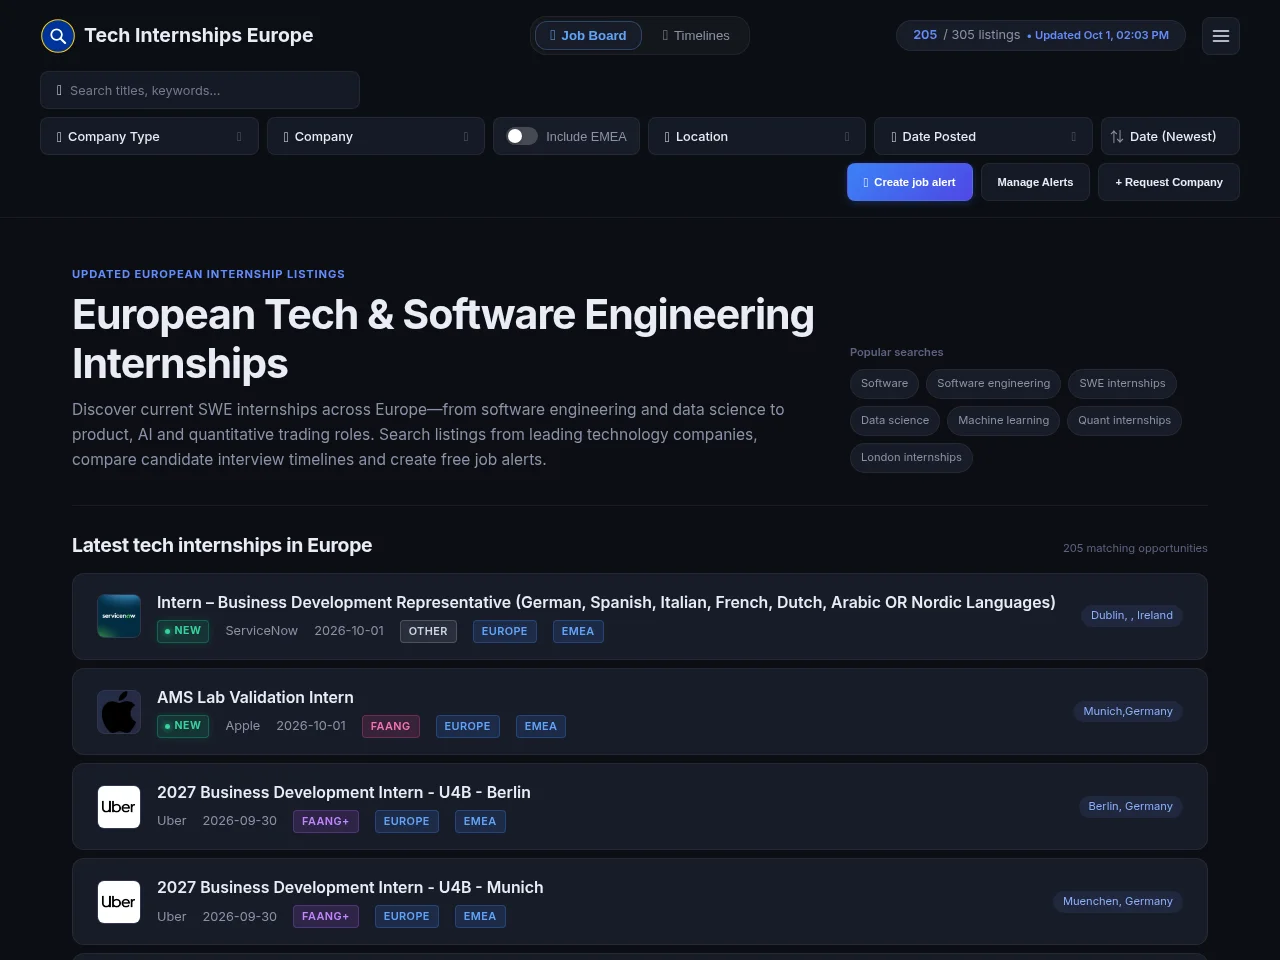
Task: Select the Machine learning chip
Action: point(1003,420)
